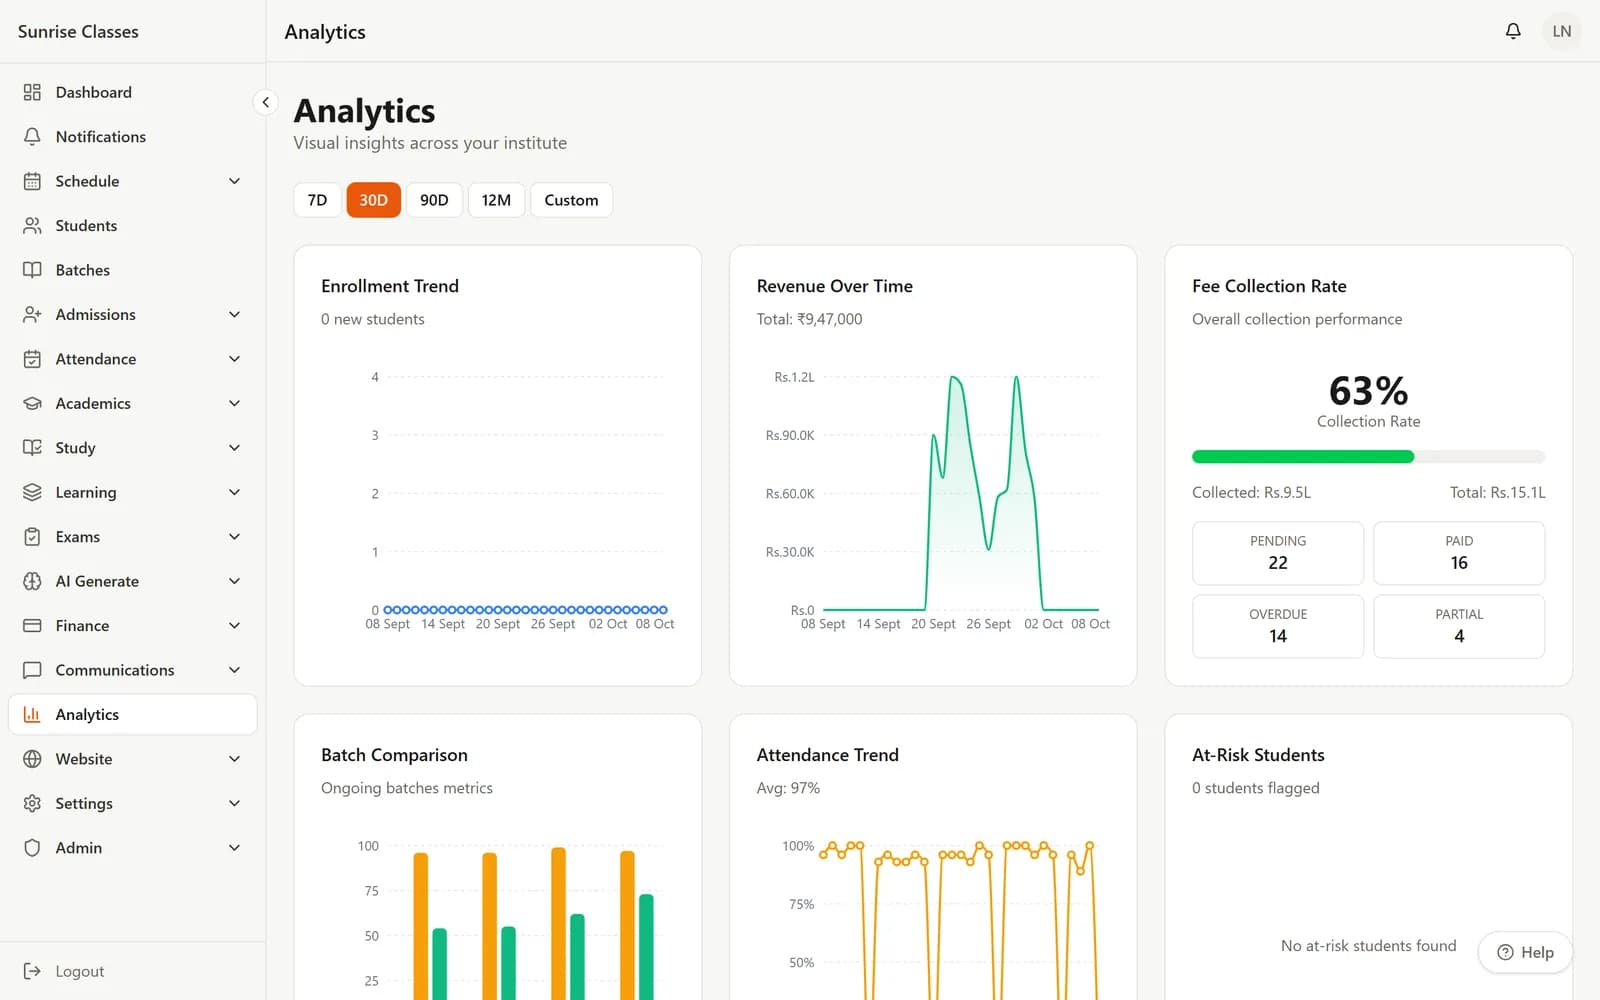Open the Batches menu item
This screenshot has width=1600, height=1000.
click(x=133, y=270)
